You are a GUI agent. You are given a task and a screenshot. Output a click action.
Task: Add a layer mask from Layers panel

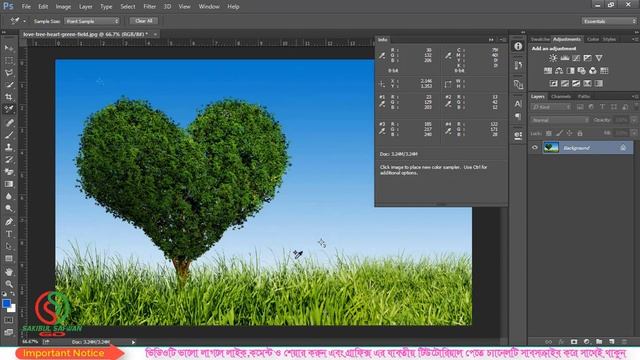(x=574, y=342)
